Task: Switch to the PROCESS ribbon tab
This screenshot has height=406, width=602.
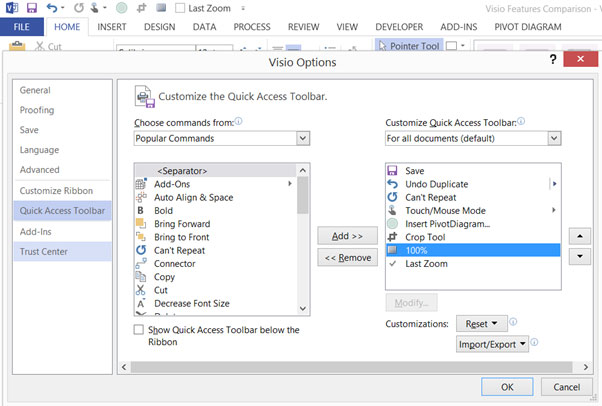Action: click(252, 27)
